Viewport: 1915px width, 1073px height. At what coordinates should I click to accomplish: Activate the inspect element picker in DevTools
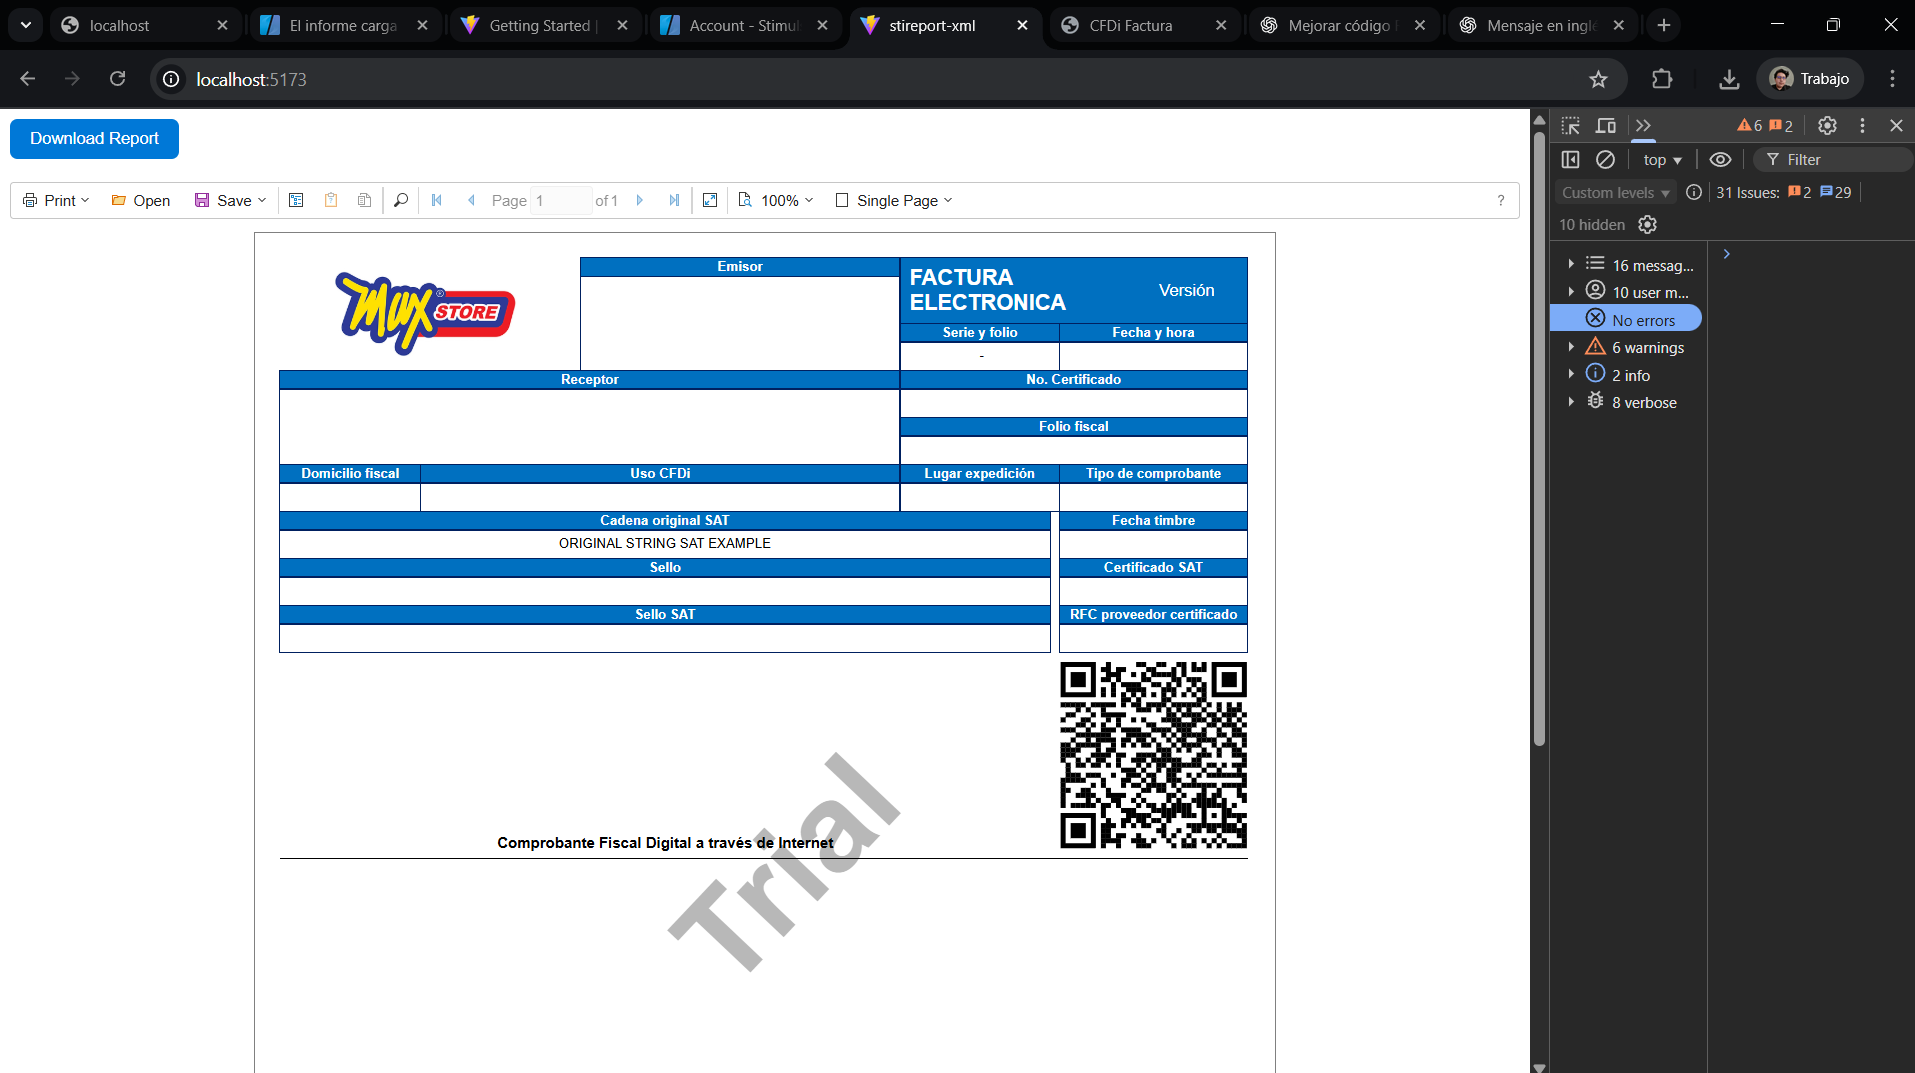(x=1570, y=126)
